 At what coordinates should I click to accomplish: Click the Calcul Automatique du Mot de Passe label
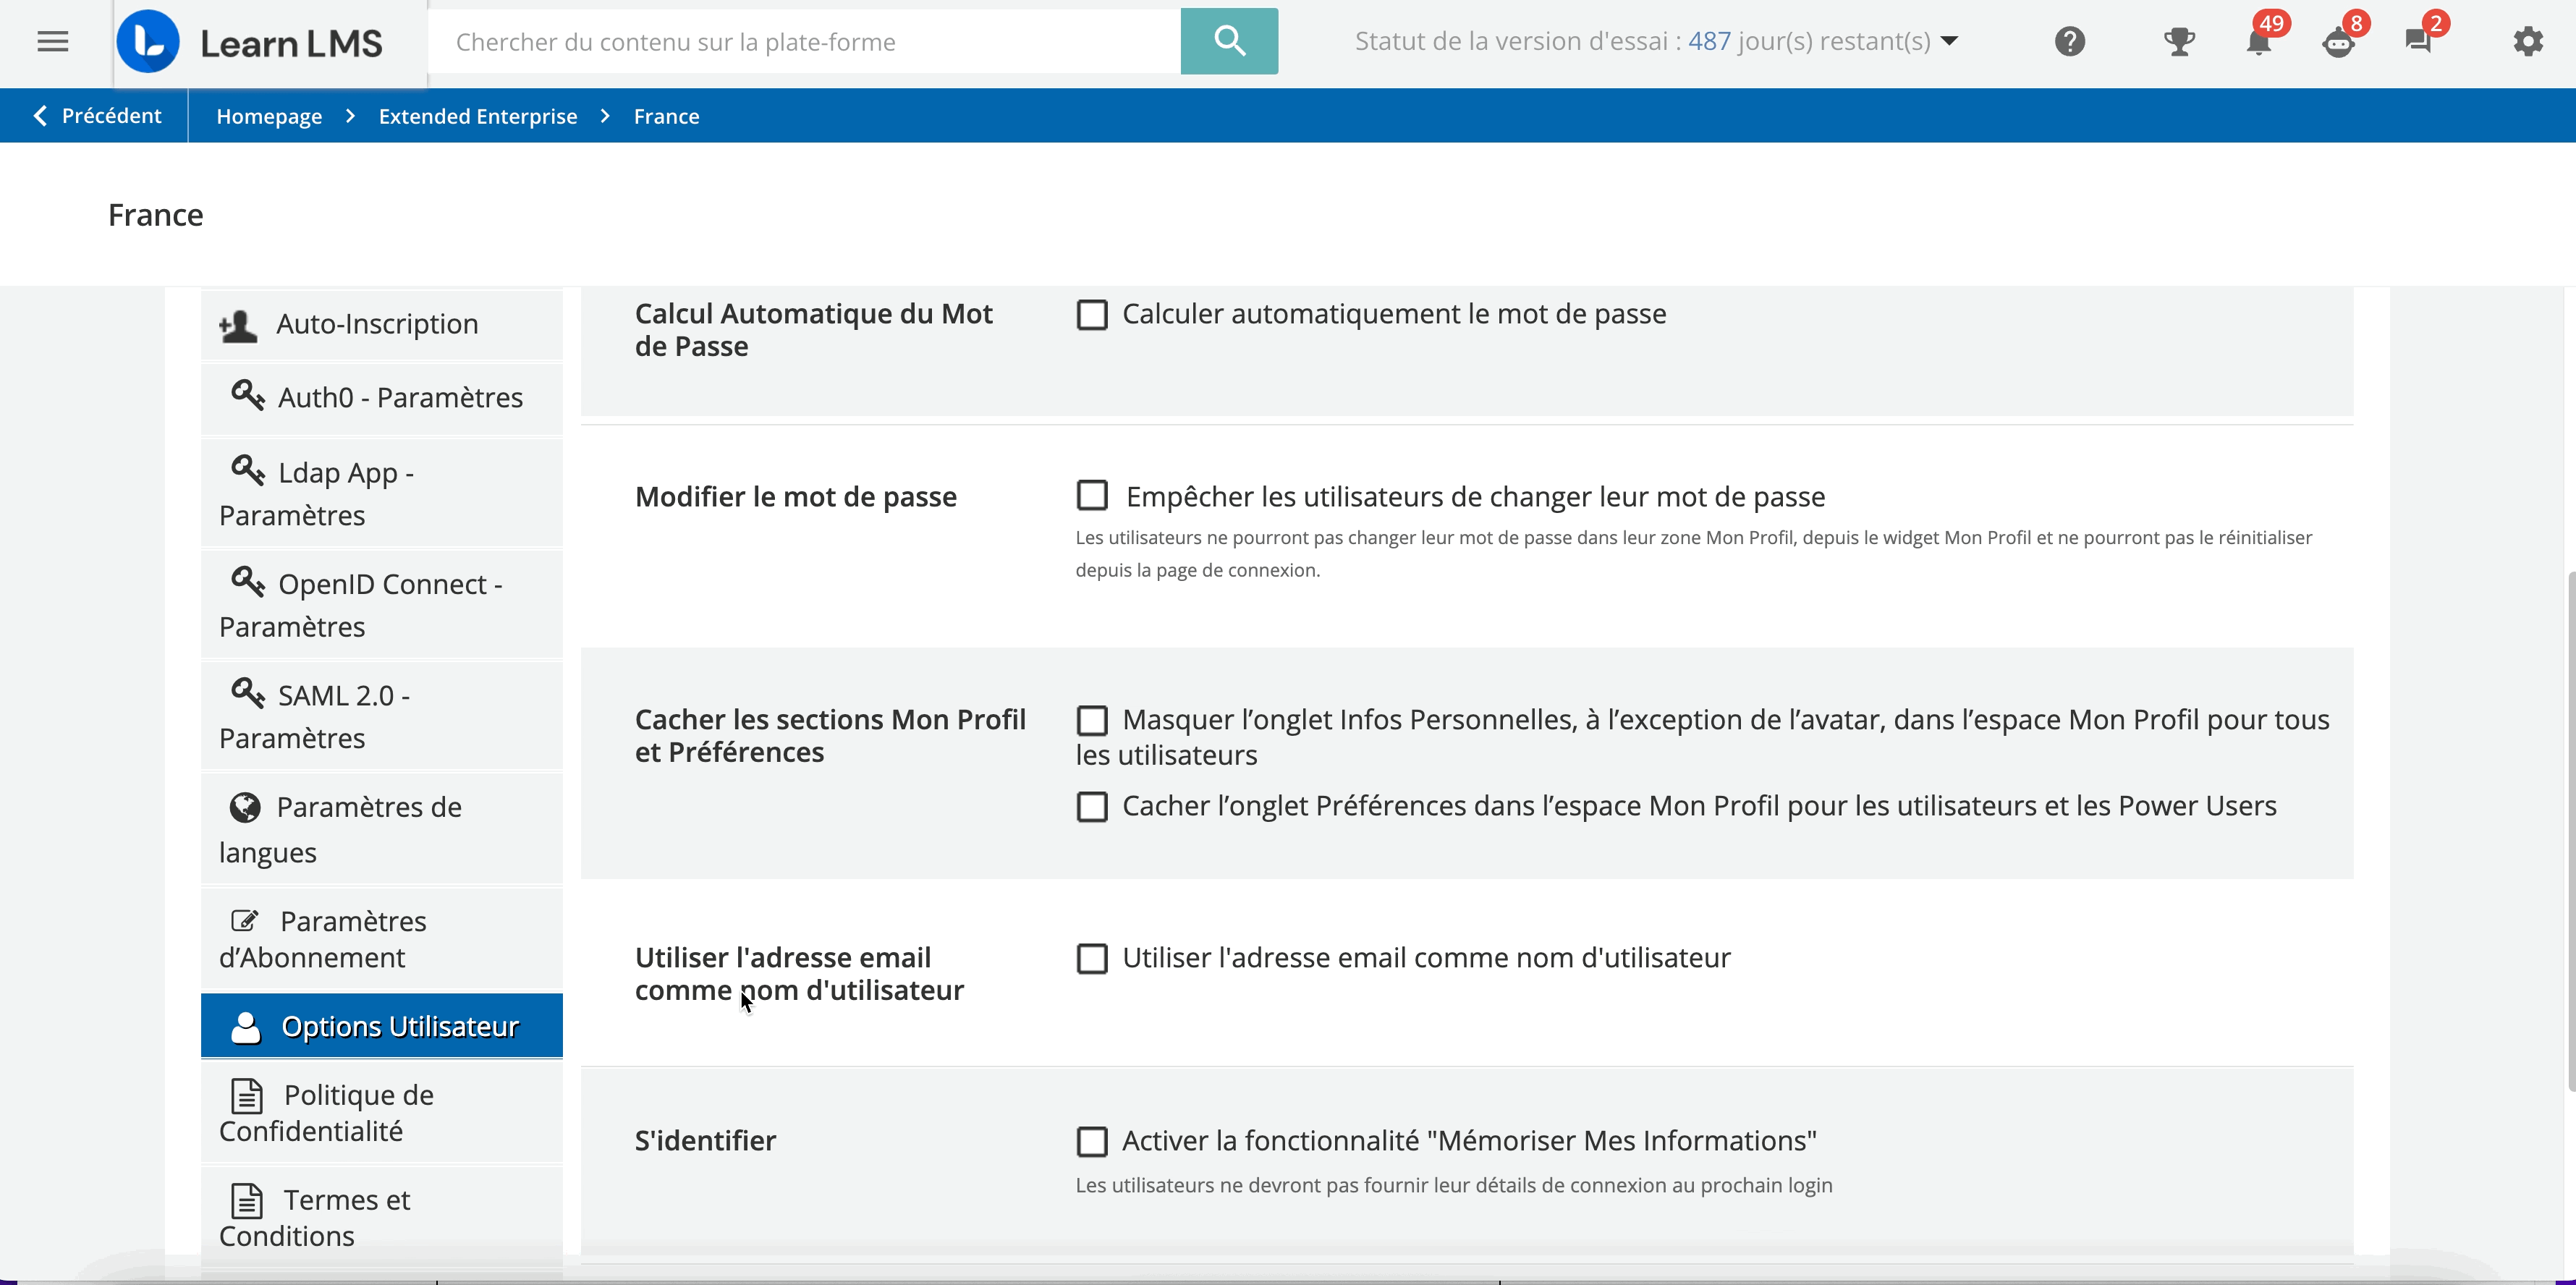[x=814, y=330]
